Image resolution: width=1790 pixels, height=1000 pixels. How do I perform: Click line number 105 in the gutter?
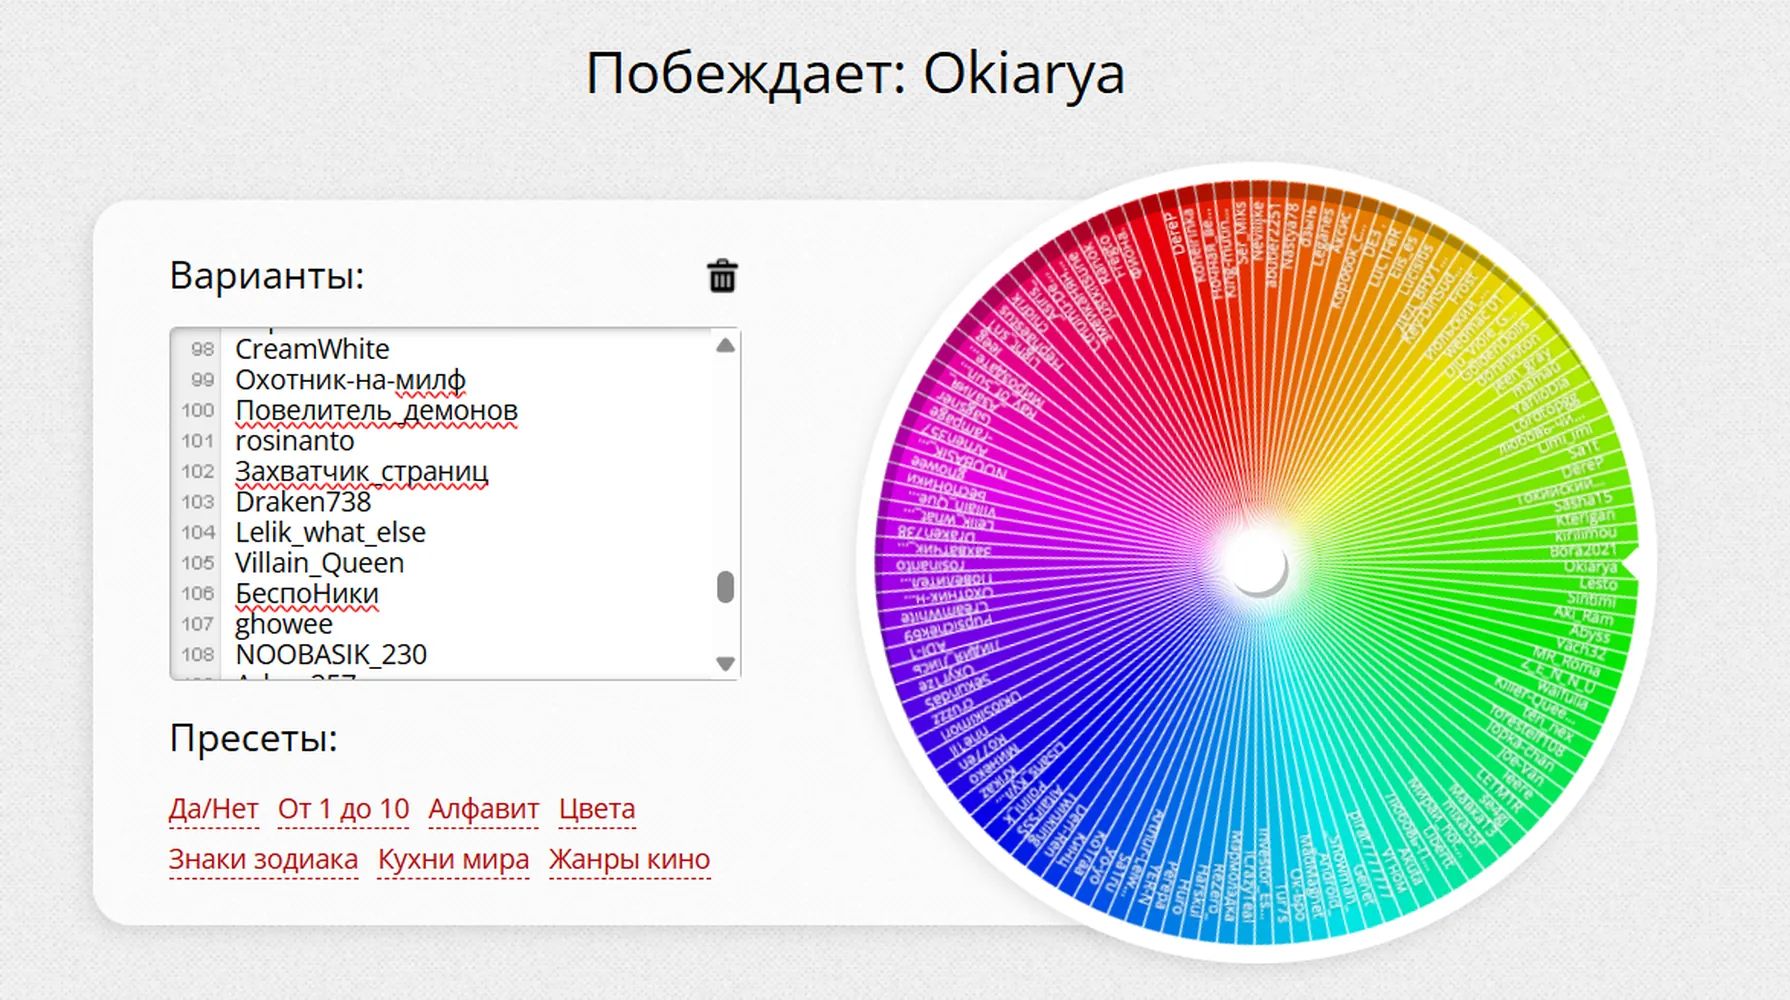click(198, 563)
